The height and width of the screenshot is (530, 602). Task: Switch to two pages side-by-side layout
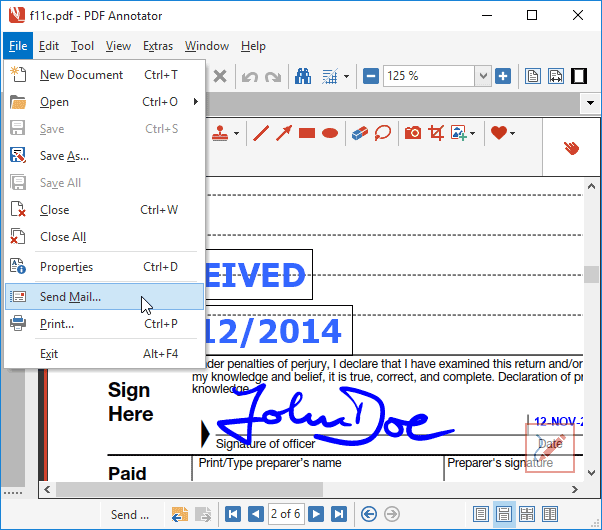(550, 514)
